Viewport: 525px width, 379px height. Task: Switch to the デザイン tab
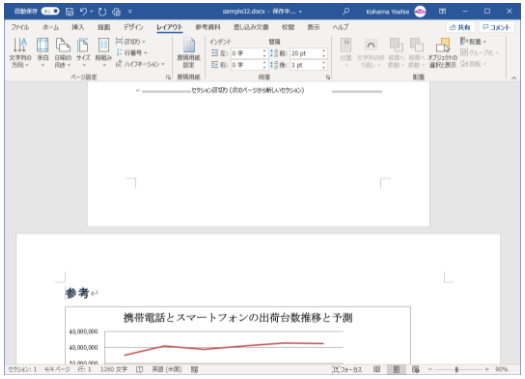pos(133,27)
